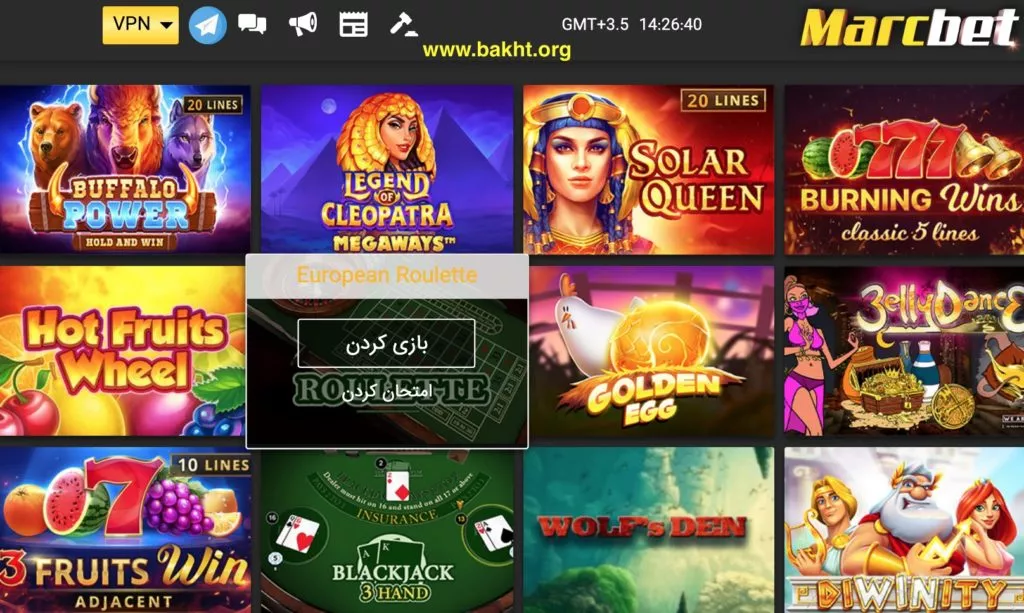This screenshot has height=613, width=1024.
Task: Expand the VPN dropdown
Action: pyautogui.click(x=140, y=25)
